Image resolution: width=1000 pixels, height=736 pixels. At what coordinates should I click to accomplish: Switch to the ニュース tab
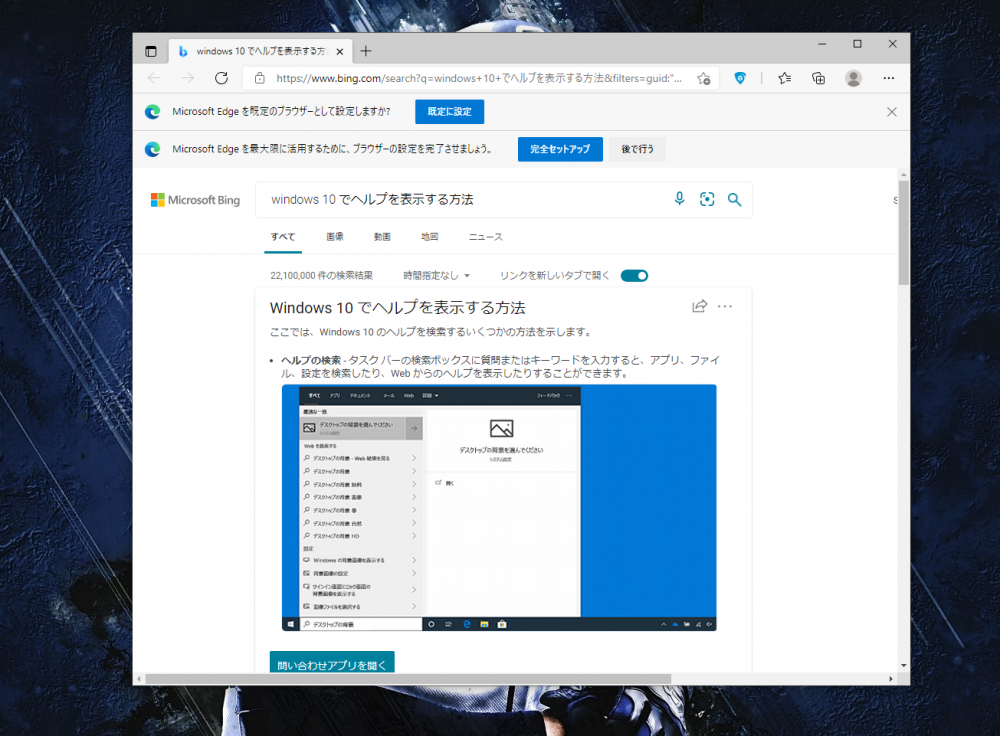coord(485,237)
